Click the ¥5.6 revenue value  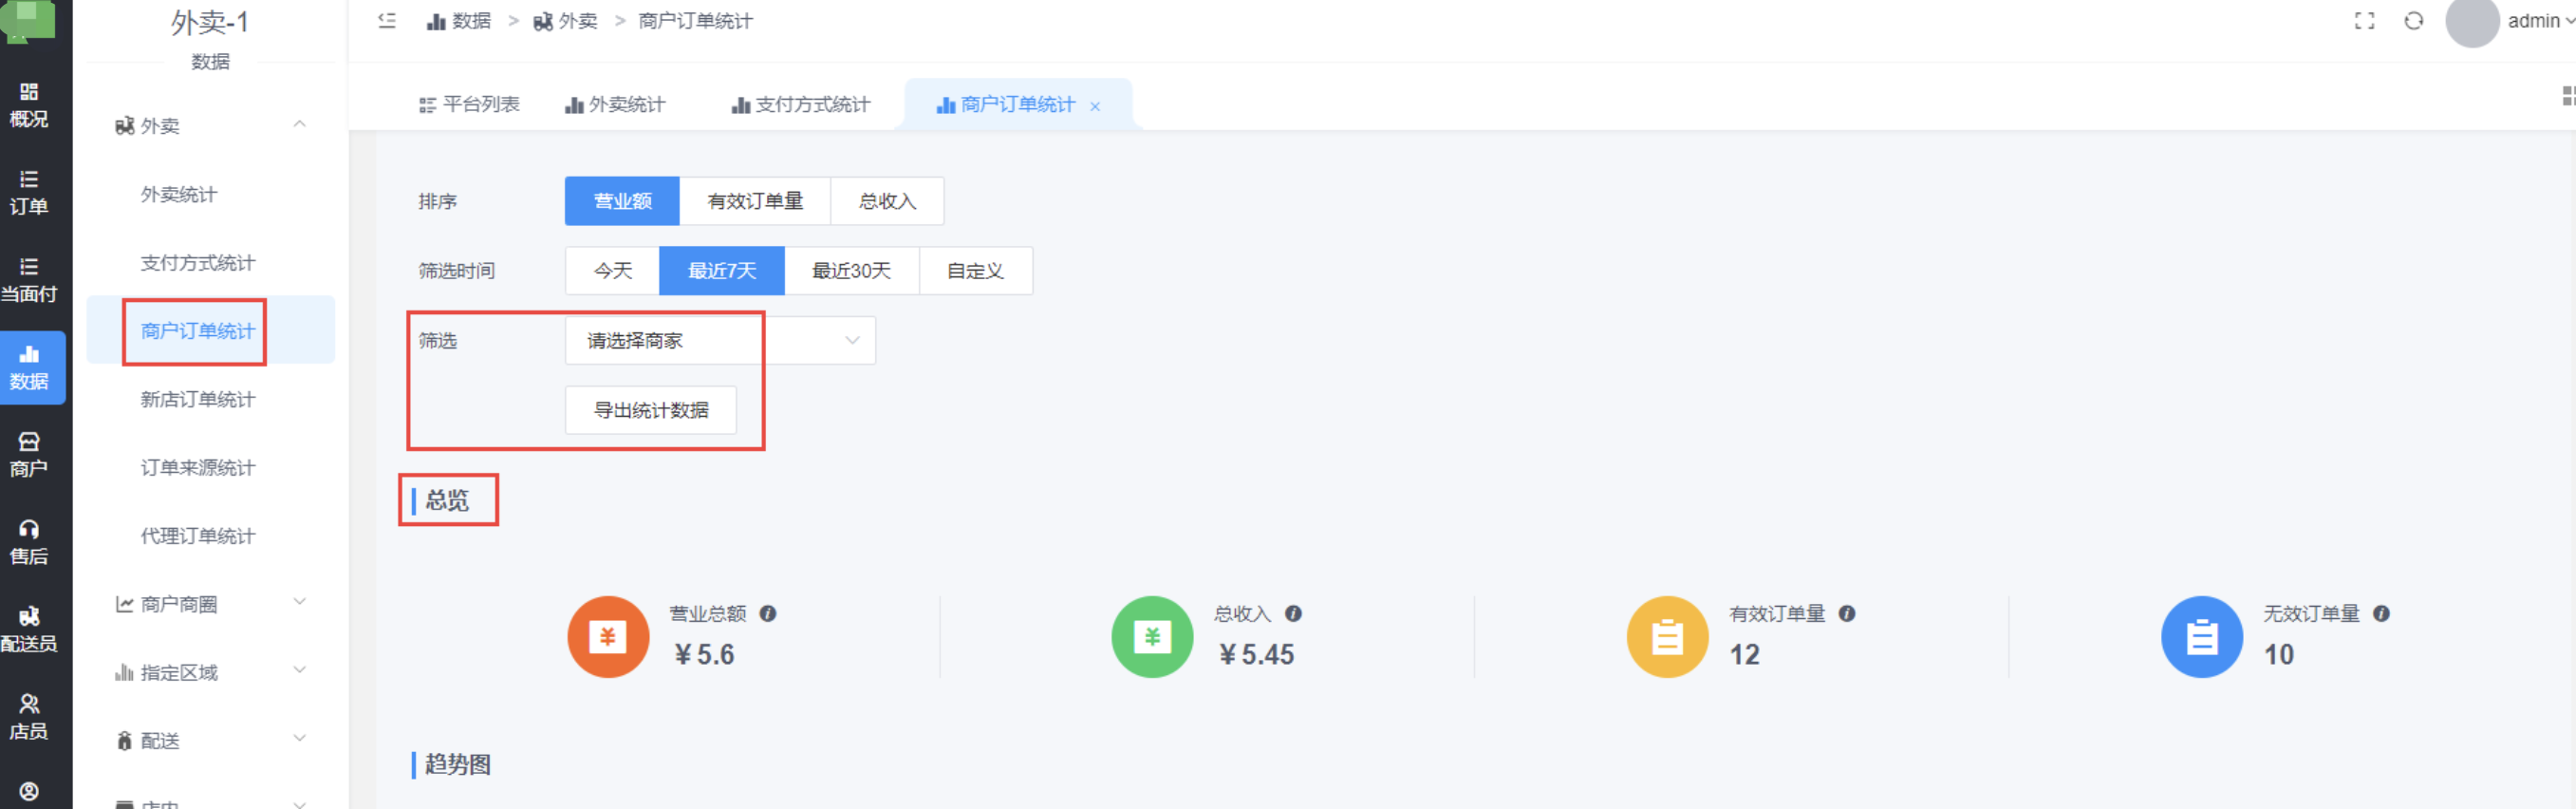click(x=705, y=654)
